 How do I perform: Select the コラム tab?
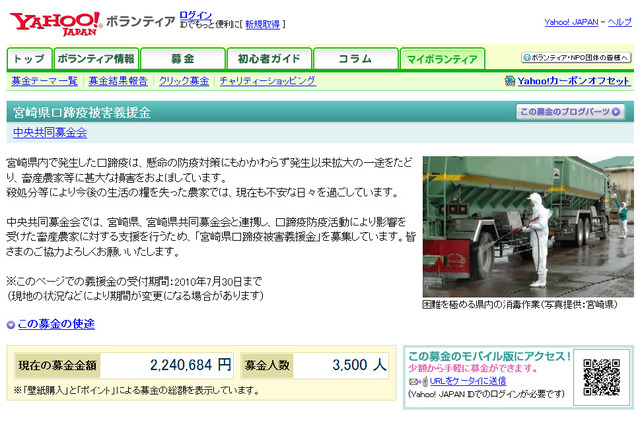tap(356, 59)
